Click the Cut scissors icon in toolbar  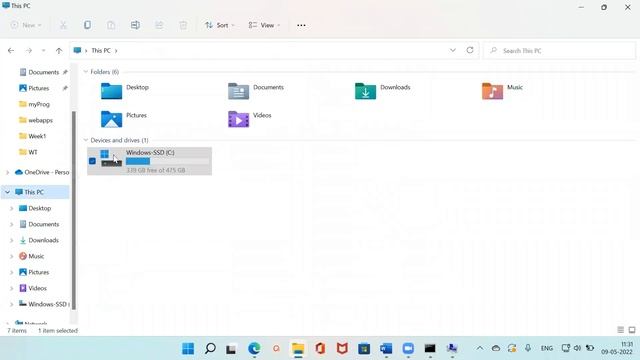(63, 25)
